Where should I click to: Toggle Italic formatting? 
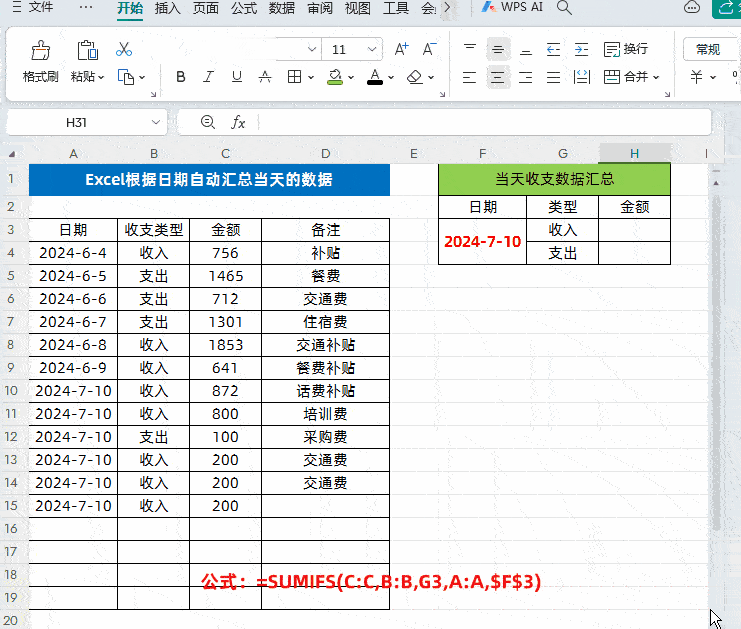click(x=208, y=77)
